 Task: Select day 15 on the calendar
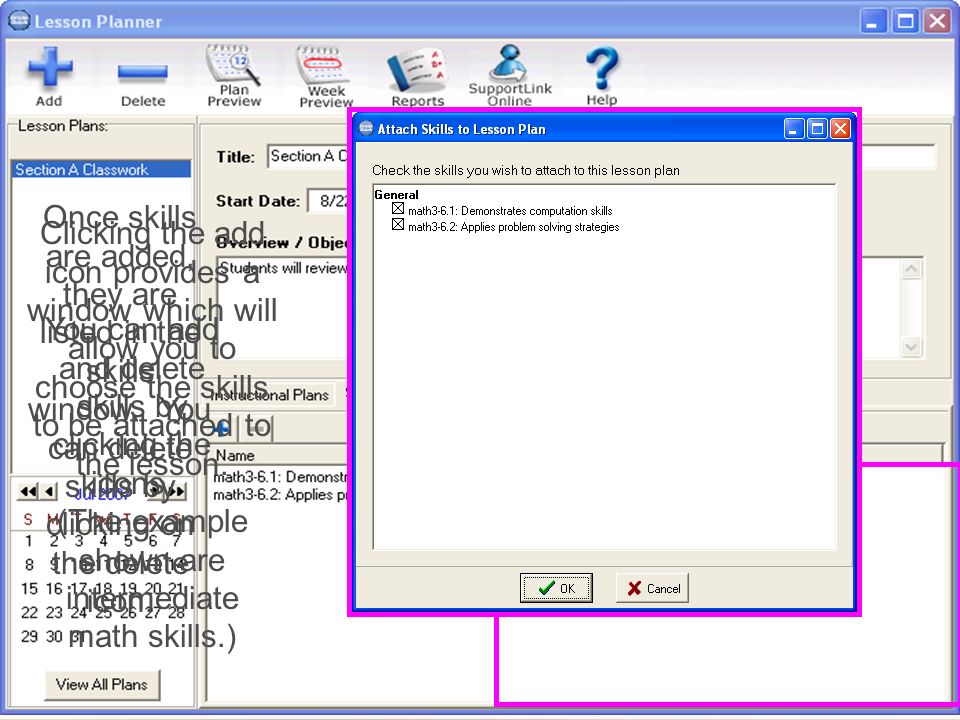point(29,589)
